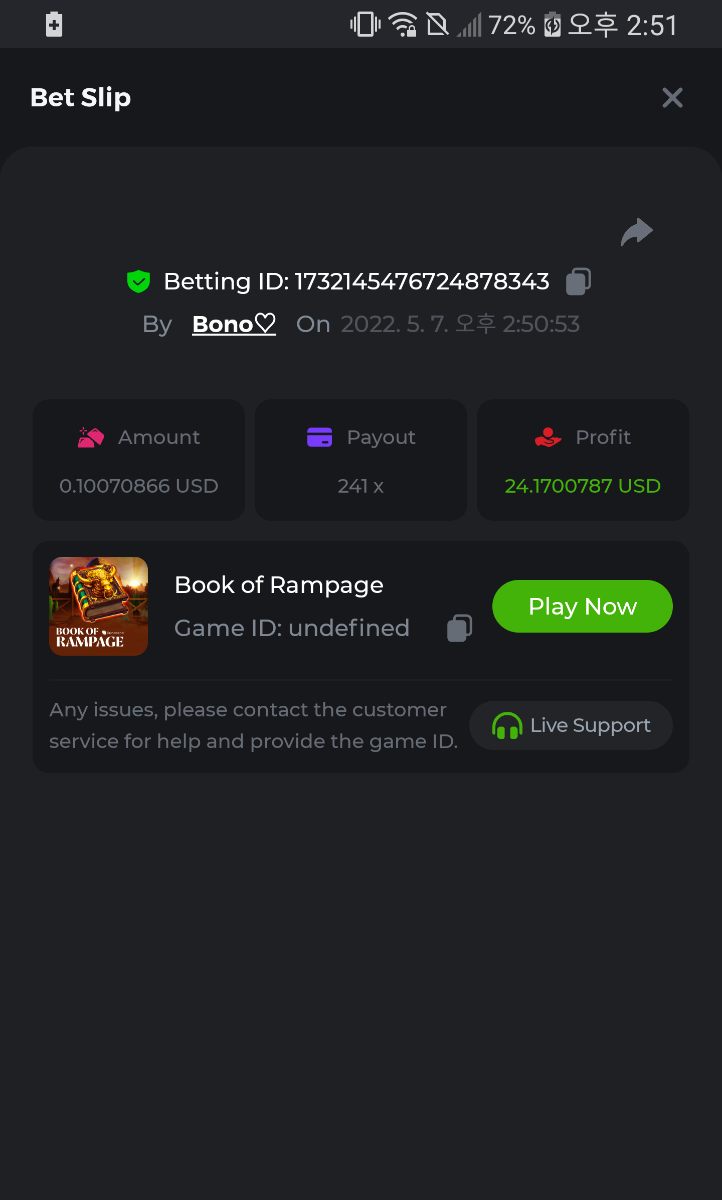Tap the red Profit hand icon
The width and height of the screenshot is (722, 1200).
(548, 437)
